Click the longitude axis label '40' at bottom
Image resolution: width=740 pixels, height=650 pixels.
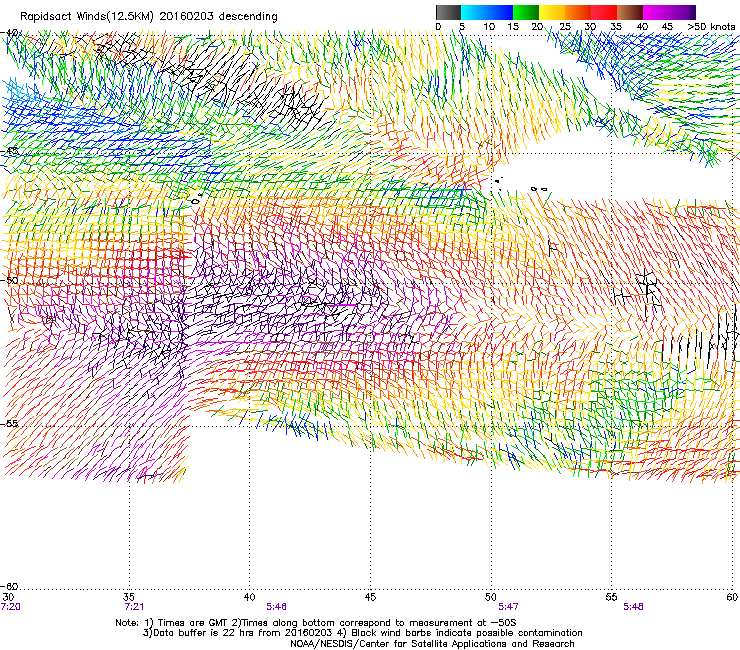pos(249,597)
